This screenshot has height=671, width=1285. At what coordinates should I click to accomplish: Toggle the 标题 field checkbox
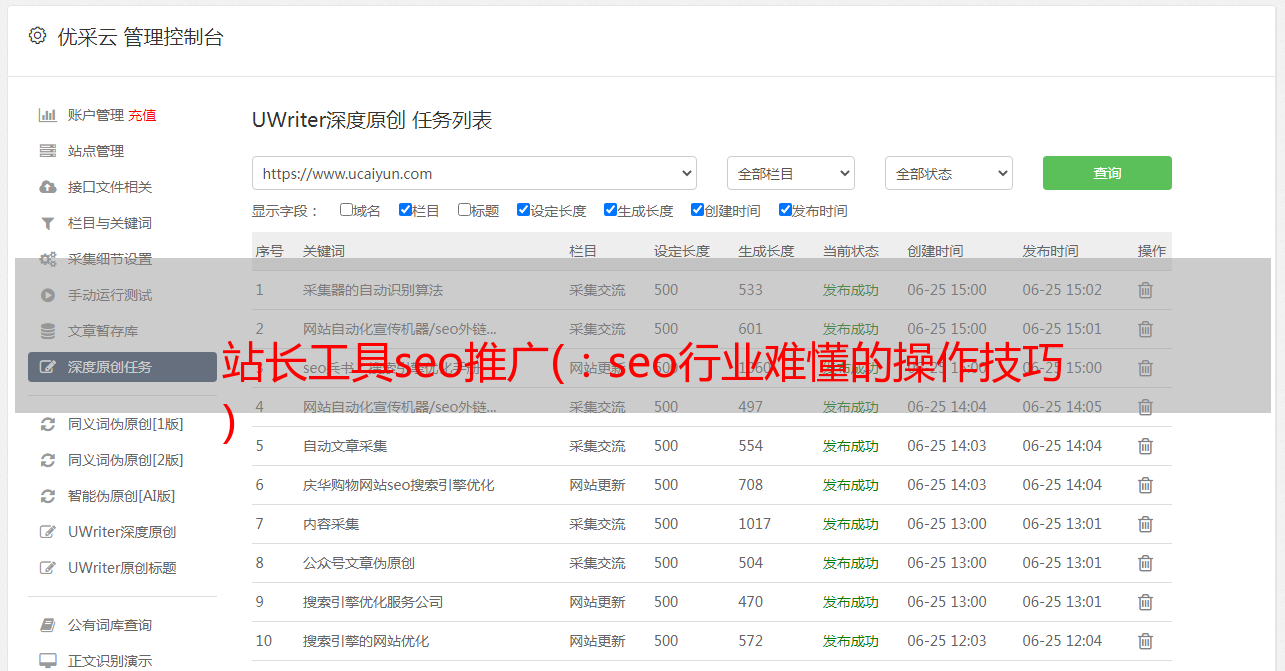(464, 210)
